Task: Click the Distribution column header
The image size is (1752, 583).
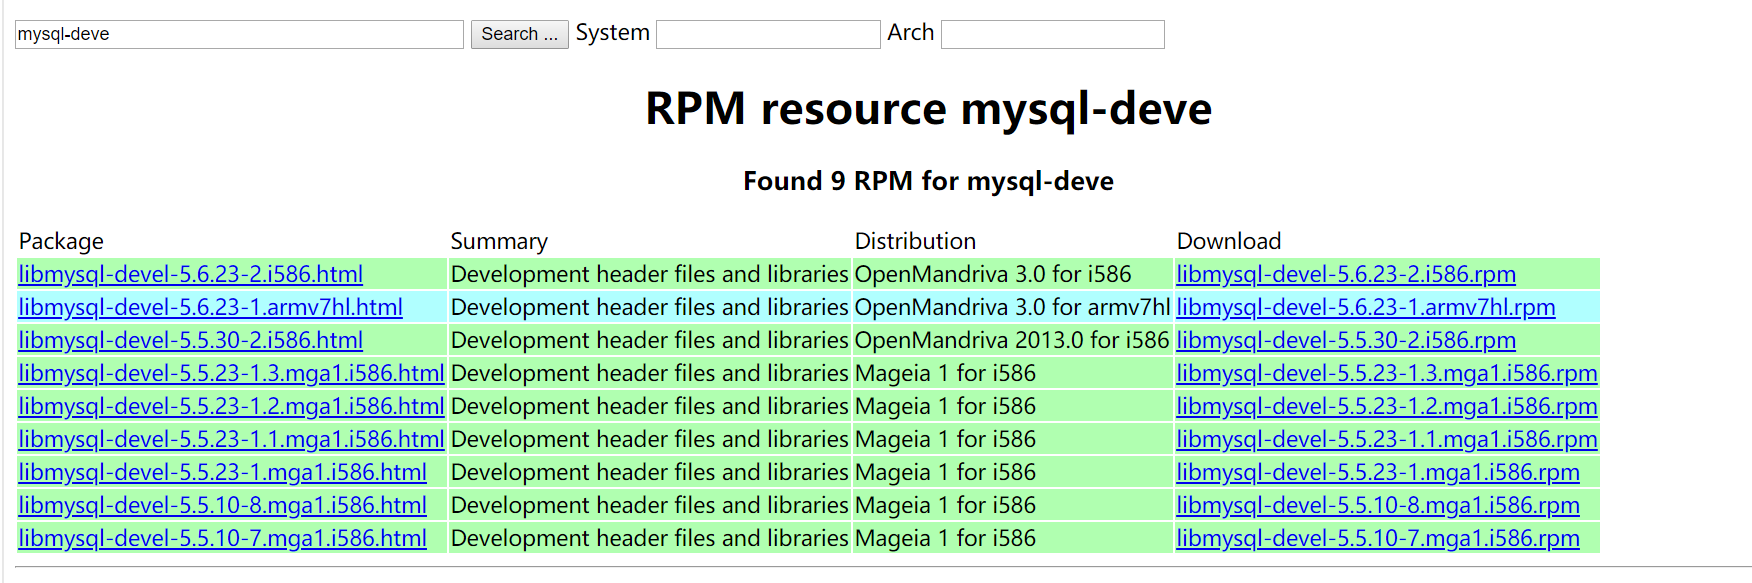Action: click(915, 241)
